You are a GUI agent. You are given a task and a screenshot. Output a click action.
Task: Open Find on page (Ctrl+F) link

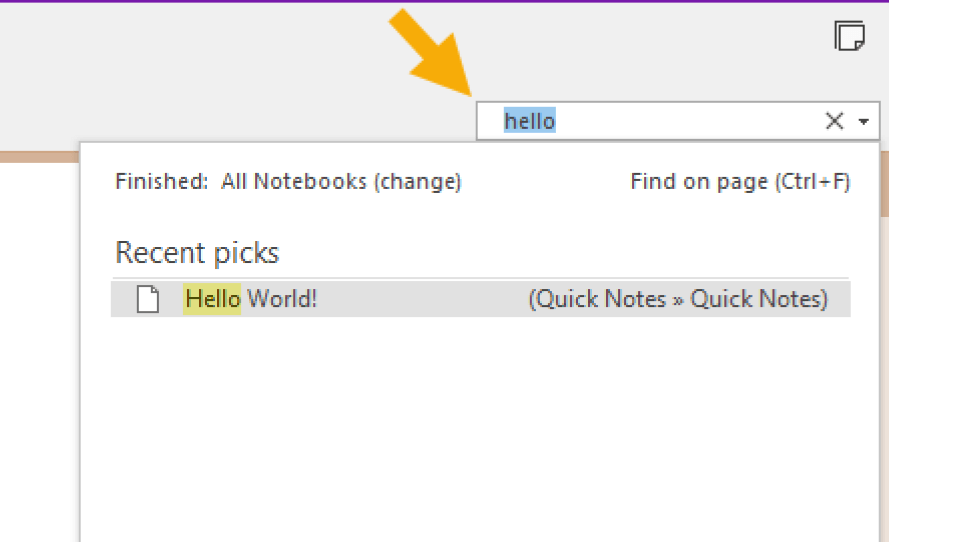coord(740,182)
